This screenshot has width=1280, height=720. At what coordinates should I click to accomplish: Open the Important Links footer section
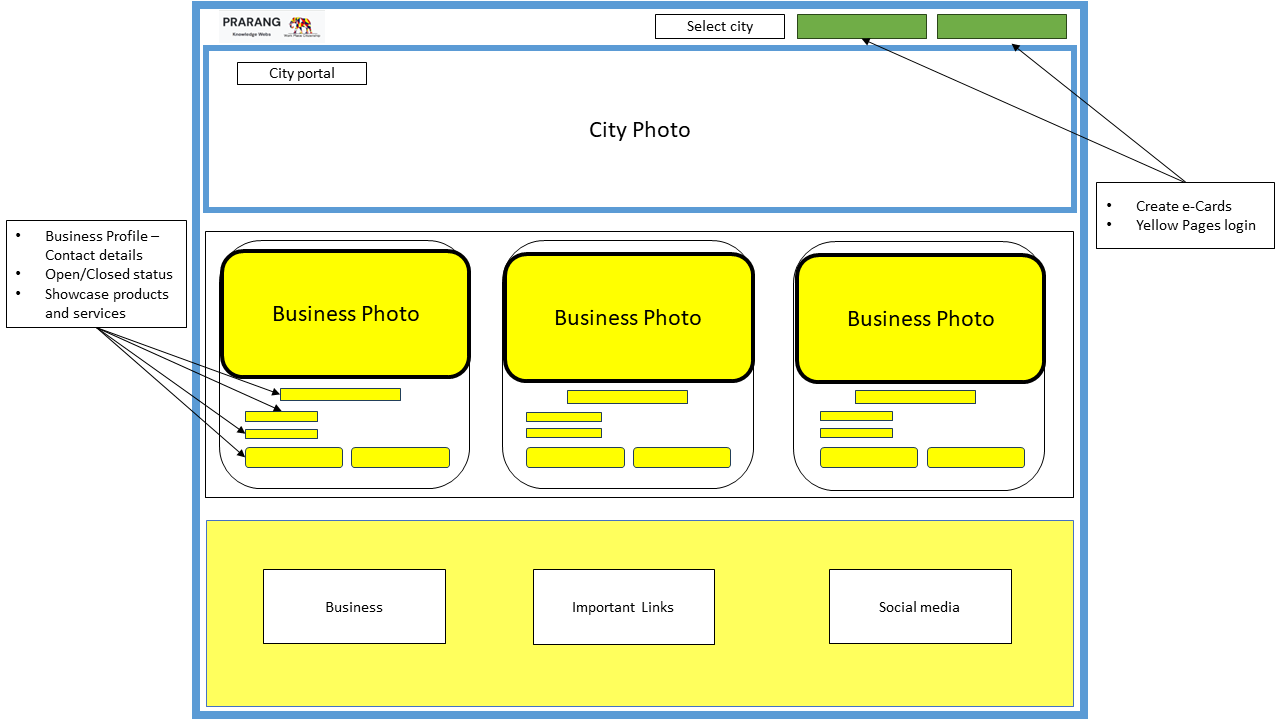623,606
